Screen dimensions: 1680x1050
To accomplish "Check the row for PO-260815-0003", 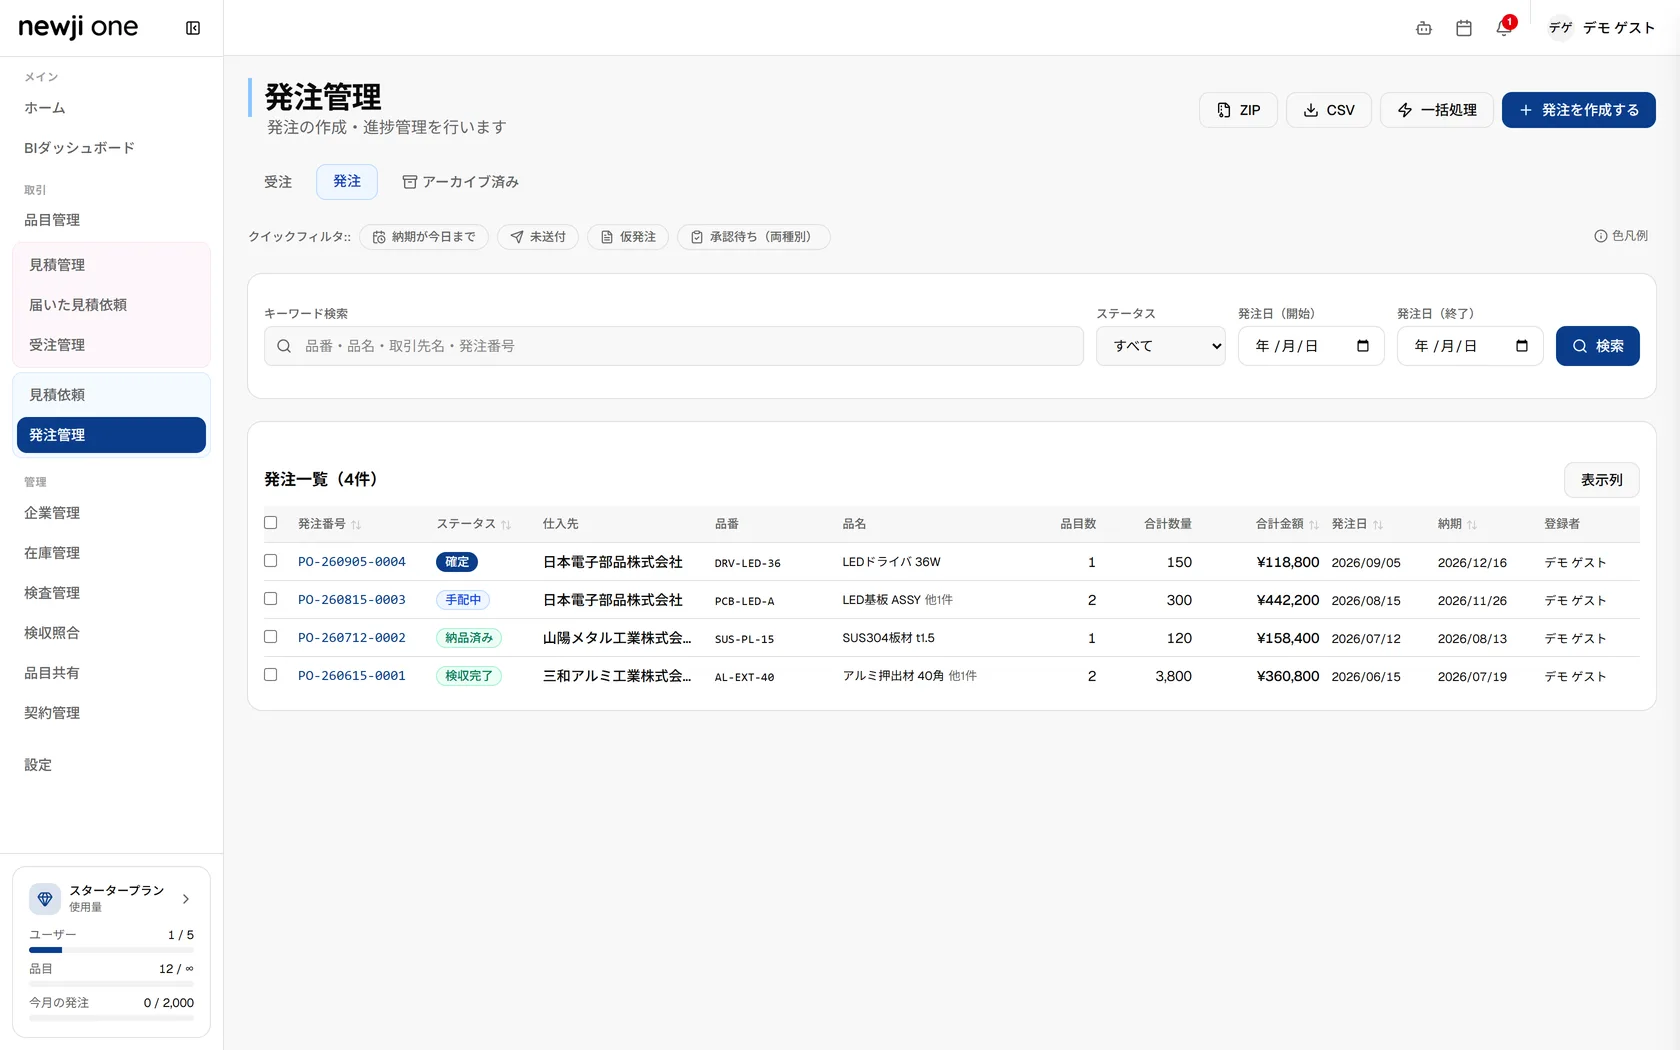I will (x=270, y=599).
